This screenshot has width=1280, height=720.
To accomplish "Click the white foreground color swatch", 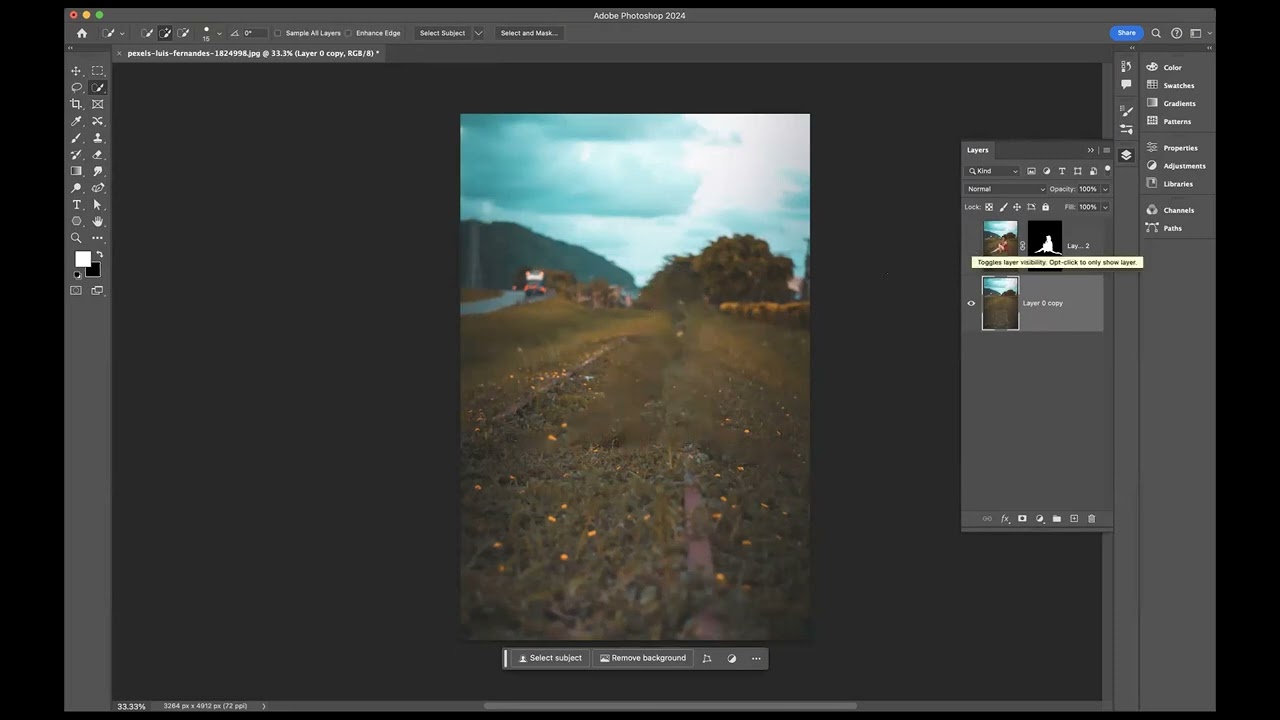I will (83, 259).
